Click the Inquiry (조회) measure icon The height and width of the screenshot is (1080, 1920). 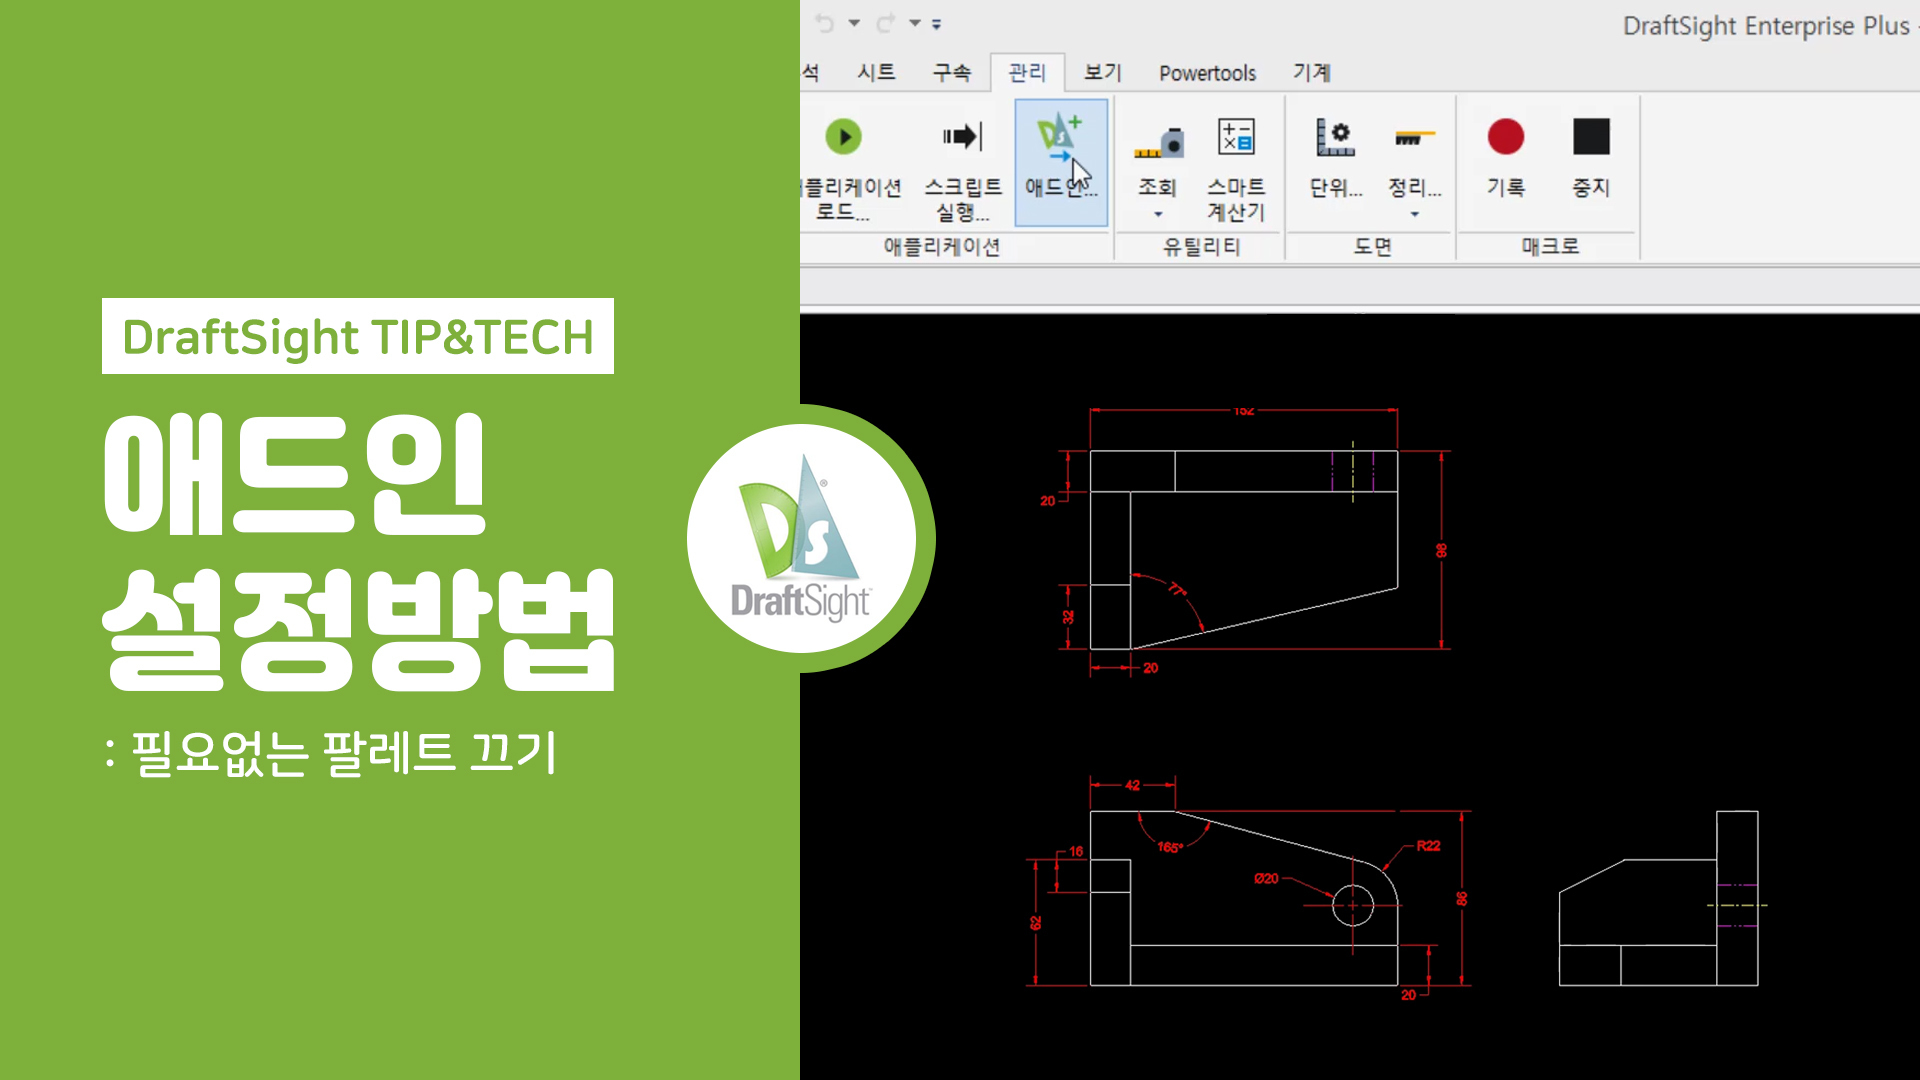click(1159, 143)
